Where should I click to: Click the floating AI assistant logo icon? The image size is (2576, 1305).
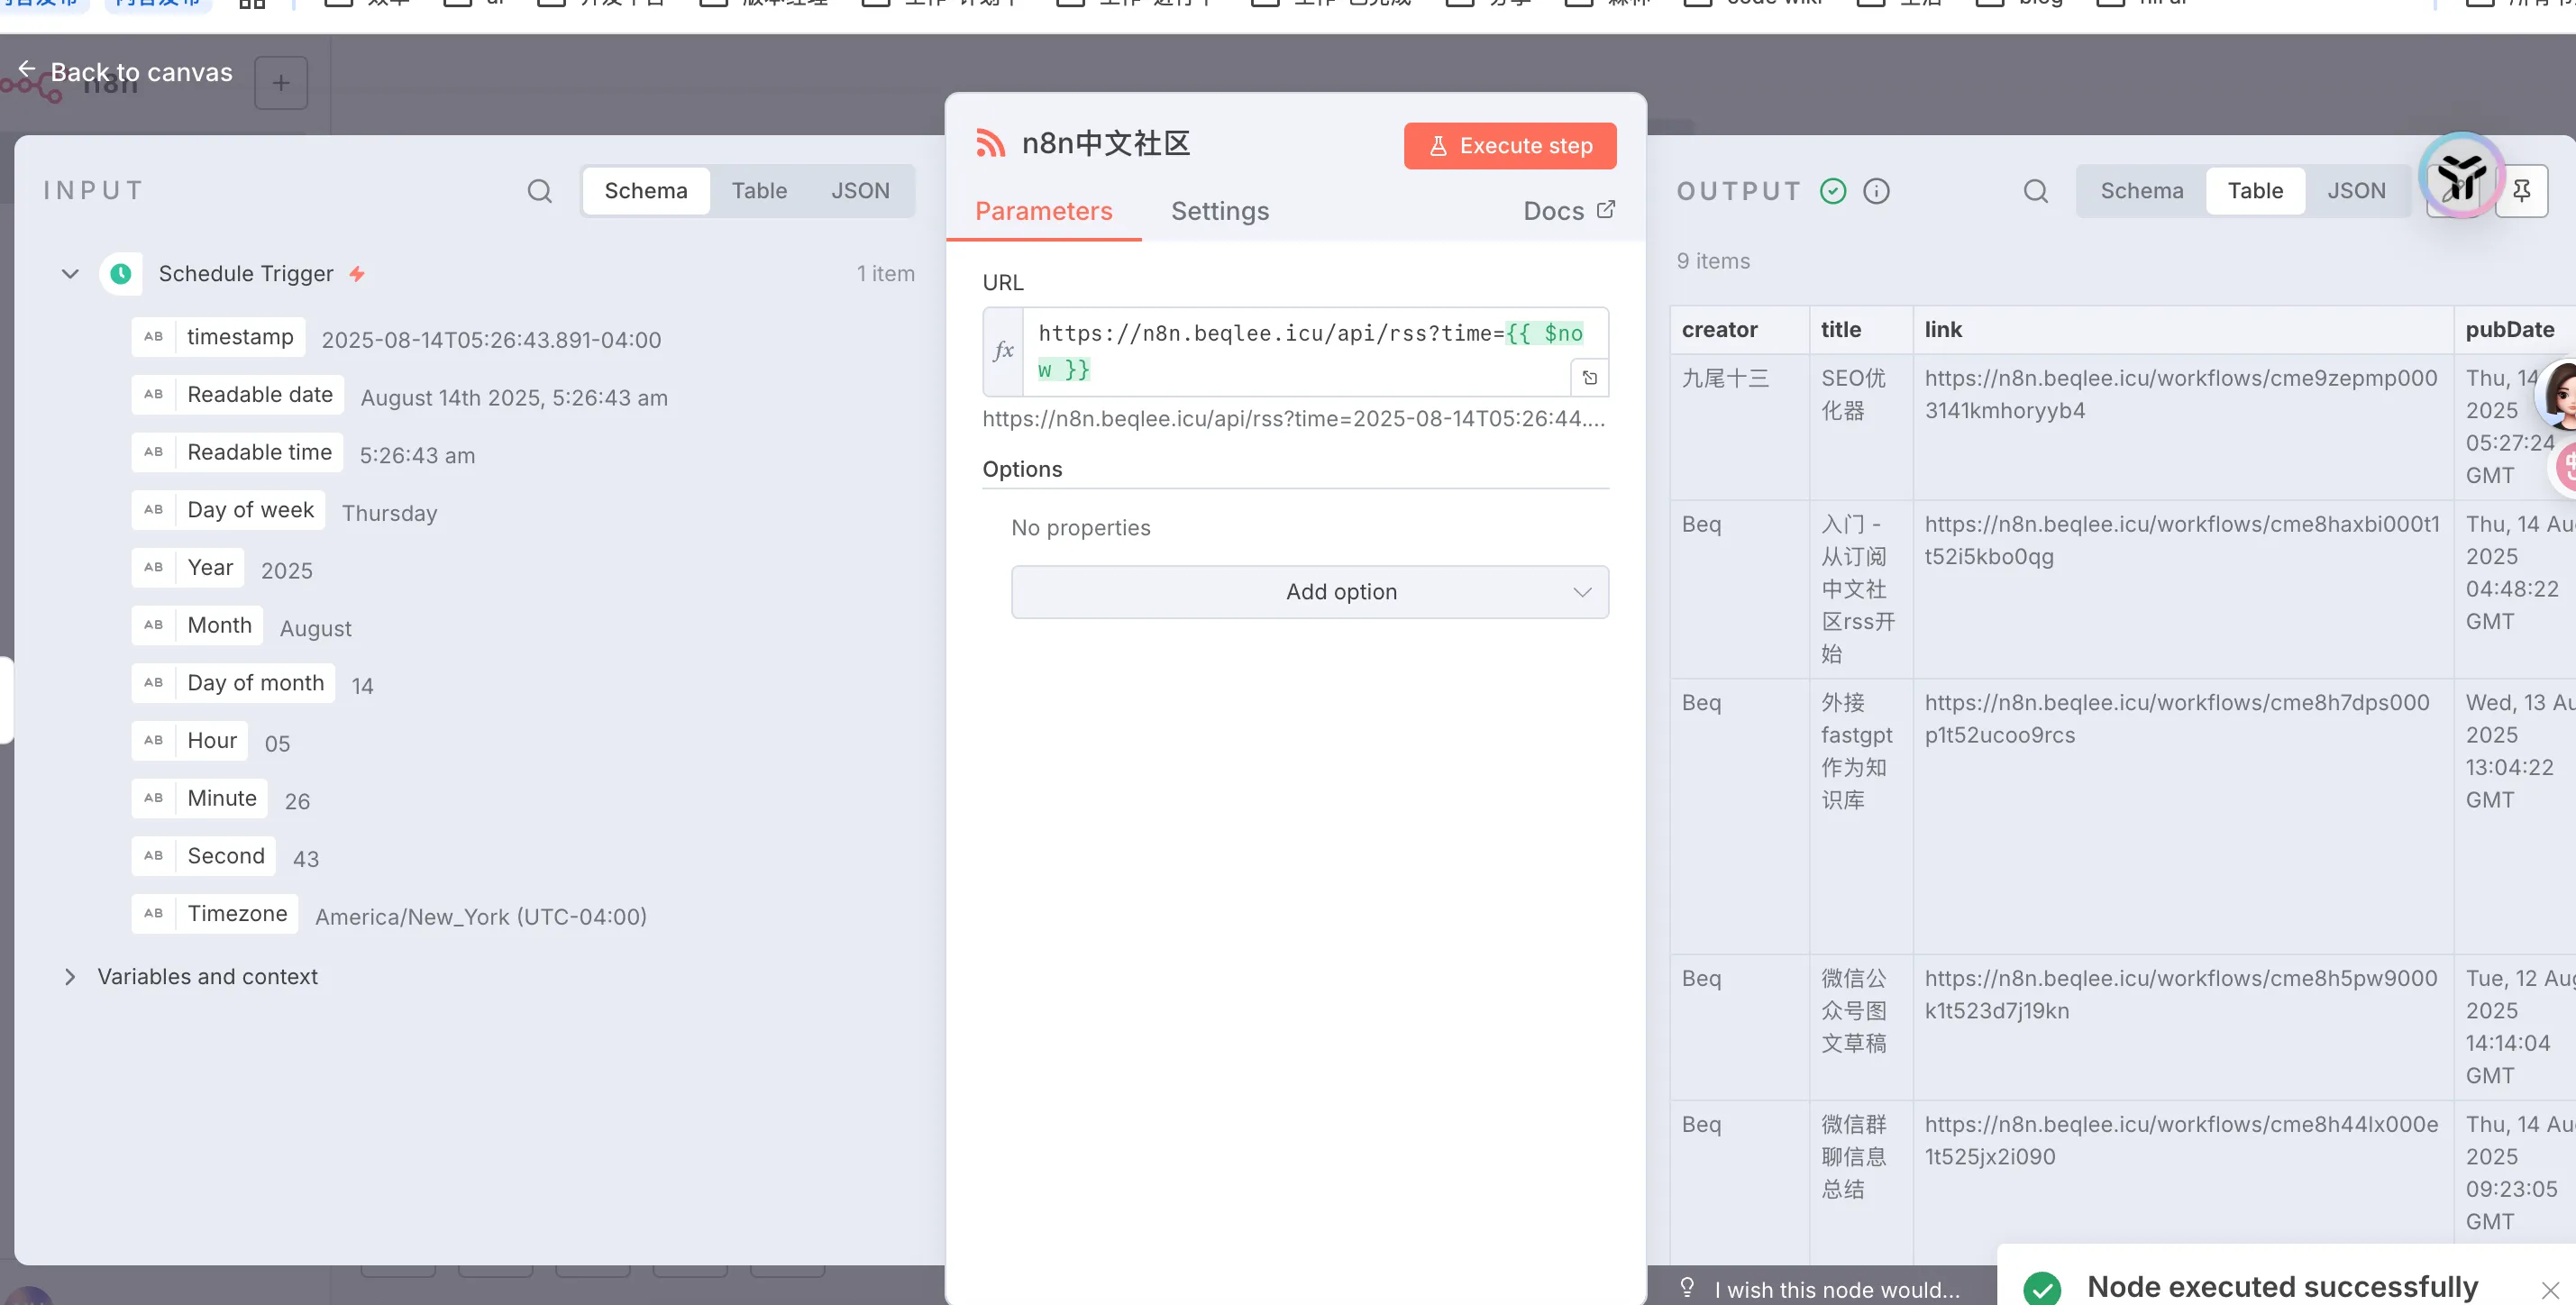tap(2461, 176)
